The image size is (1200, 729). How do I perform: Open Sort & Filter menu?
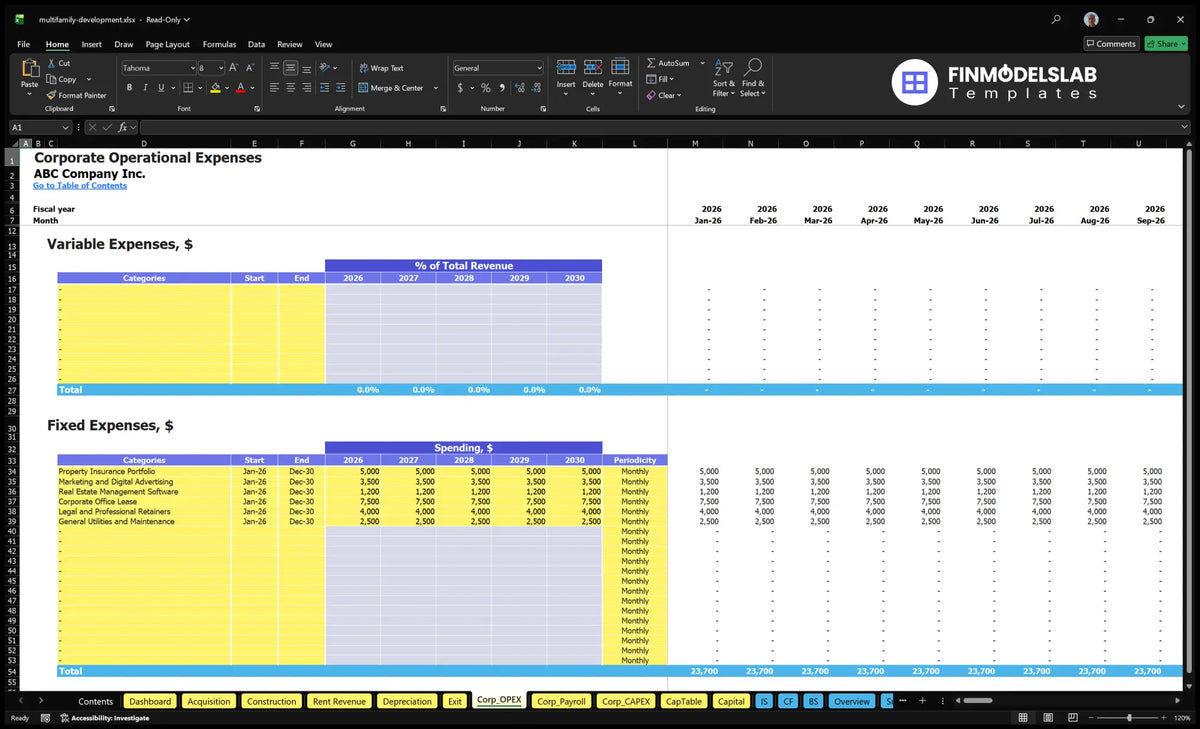click(724, 77)
